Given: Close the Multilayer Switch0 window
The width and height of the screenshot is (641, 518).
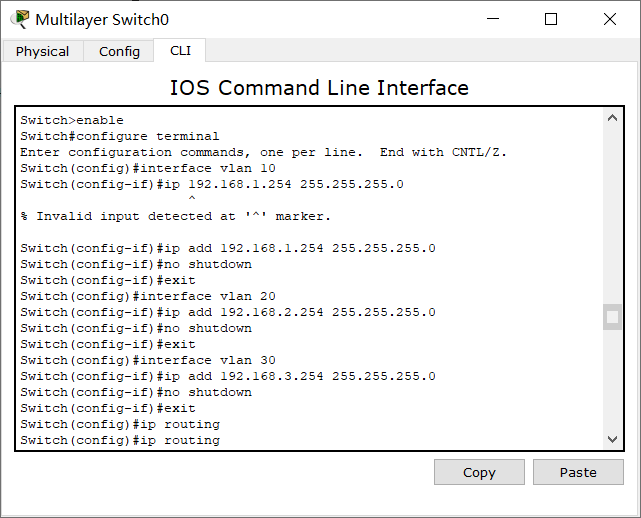Looking at the screenshot, I should pyautogui.click(x=610, y=19).
